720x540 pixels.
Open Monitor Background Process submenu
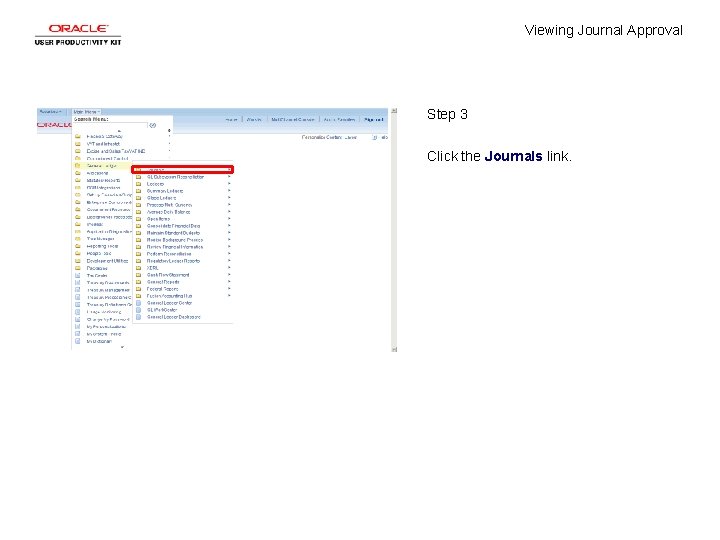point(174,240)
